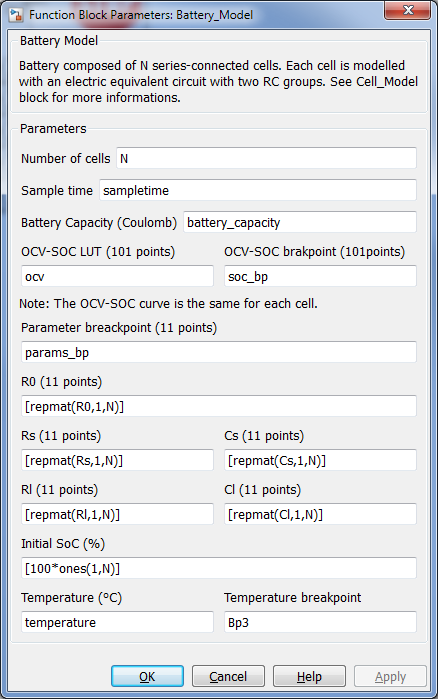The image size is (438, 699).
Task: Select the Battery Capacity (Coulomb) field
Action: click(300, 222)
